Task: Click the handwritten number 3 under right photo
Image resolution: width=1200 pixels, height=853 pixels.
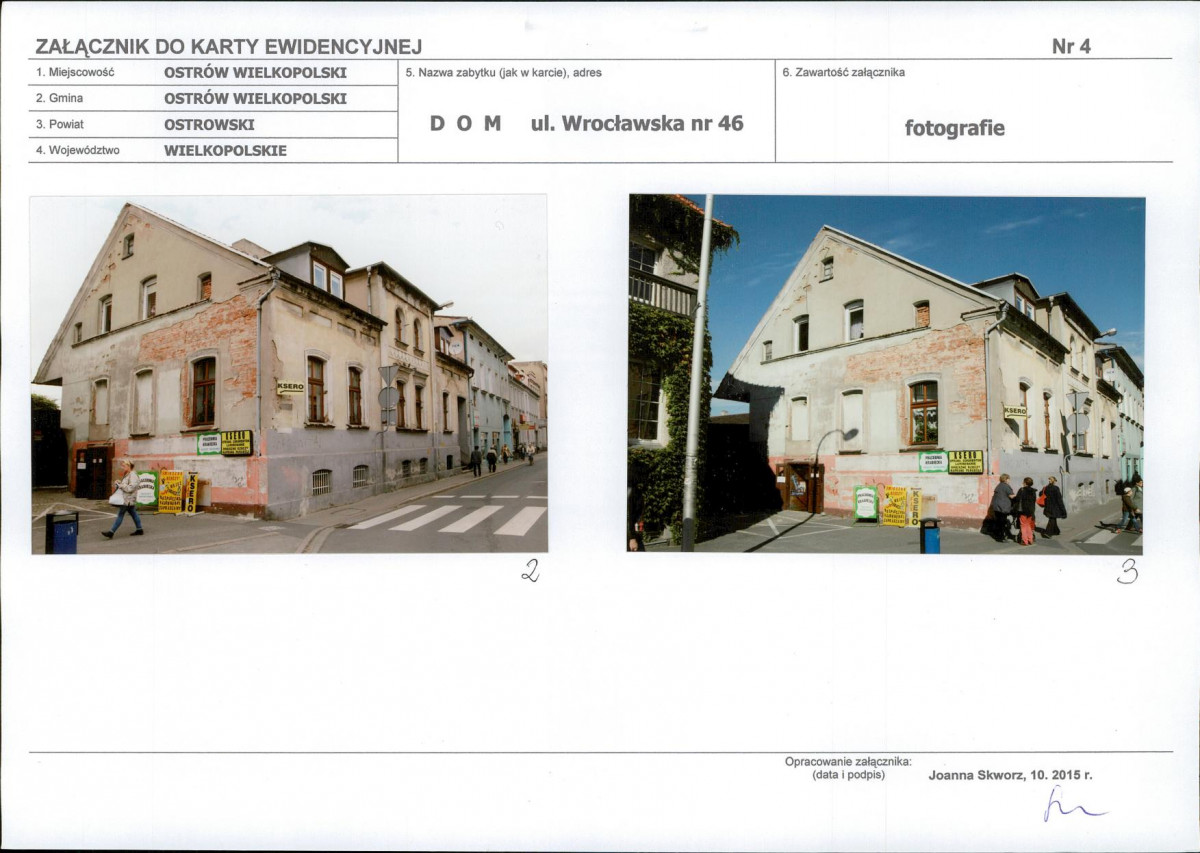Action: [x=1127, y=572]
